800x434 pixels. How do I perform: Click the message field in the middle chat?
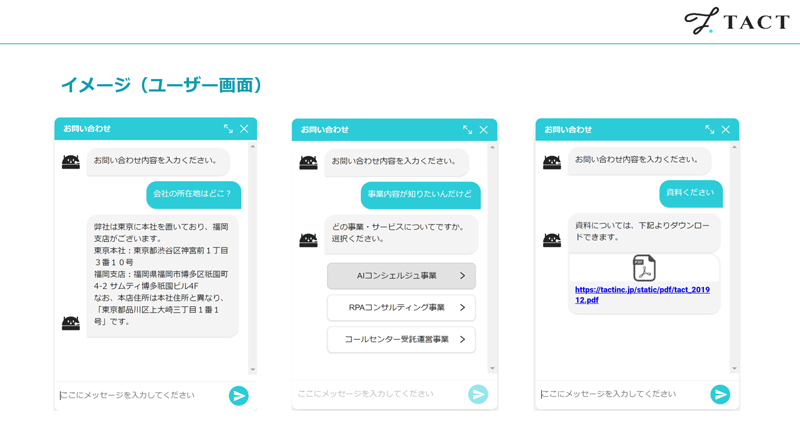(380, 395)
